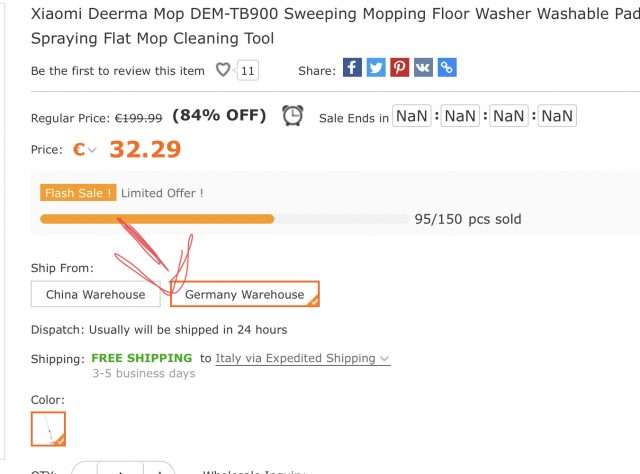Select China Warehouse shipping option
Image resolution: width=640 pixels, height=474 pixels.
[96, 294]
